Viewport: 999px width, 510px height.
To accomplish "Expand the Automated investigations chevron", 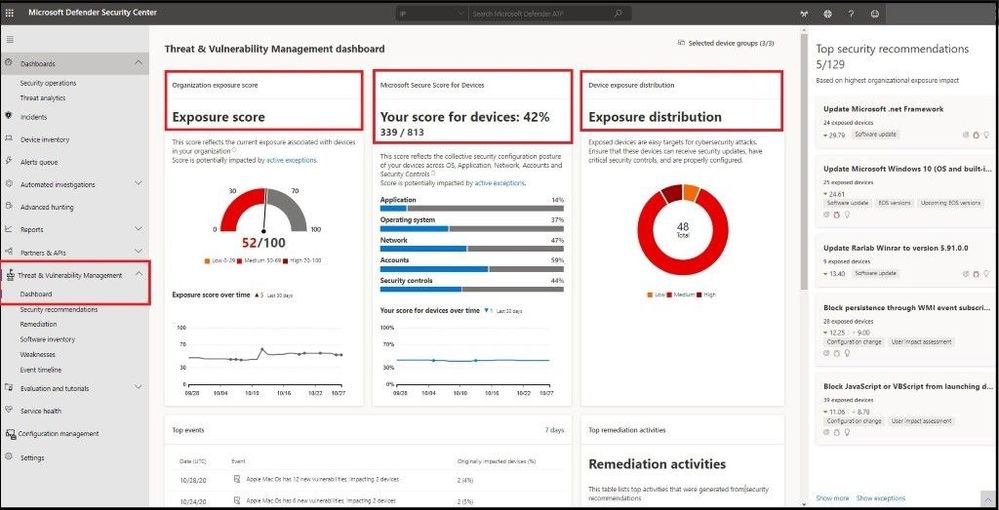I will pos(138,184).
